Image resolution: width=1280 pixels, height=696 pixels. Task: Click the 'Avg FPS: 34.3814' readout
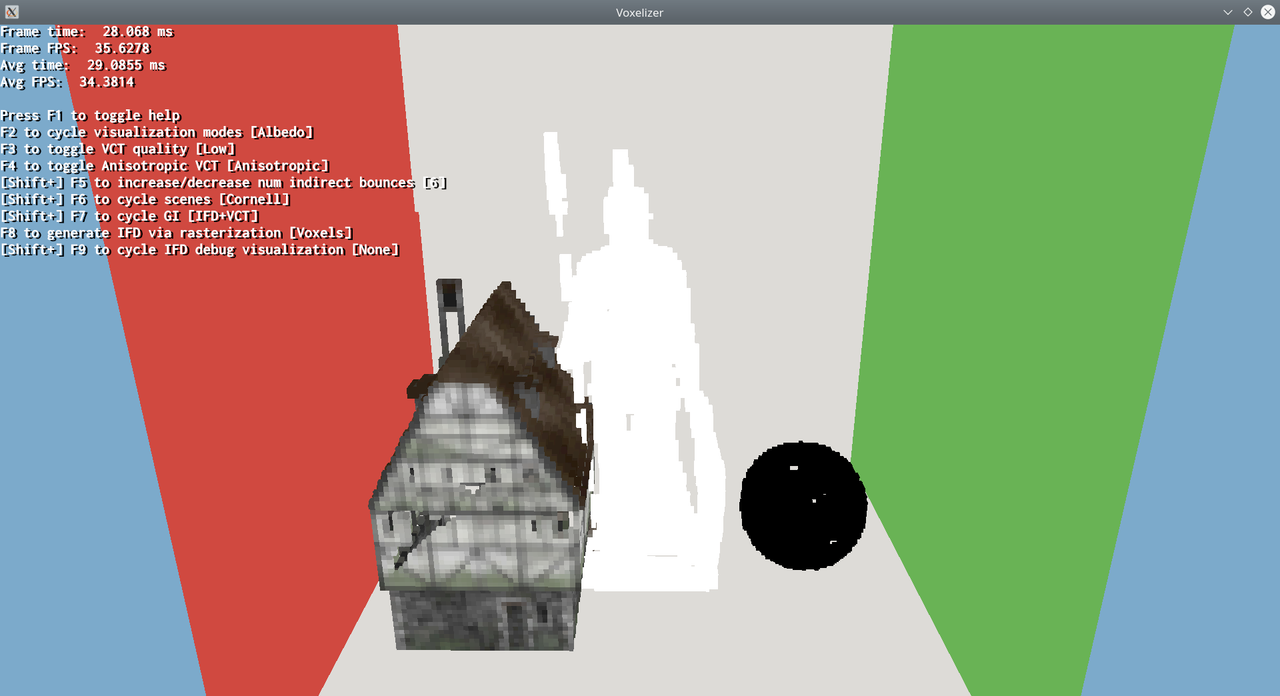coord(67,82)
